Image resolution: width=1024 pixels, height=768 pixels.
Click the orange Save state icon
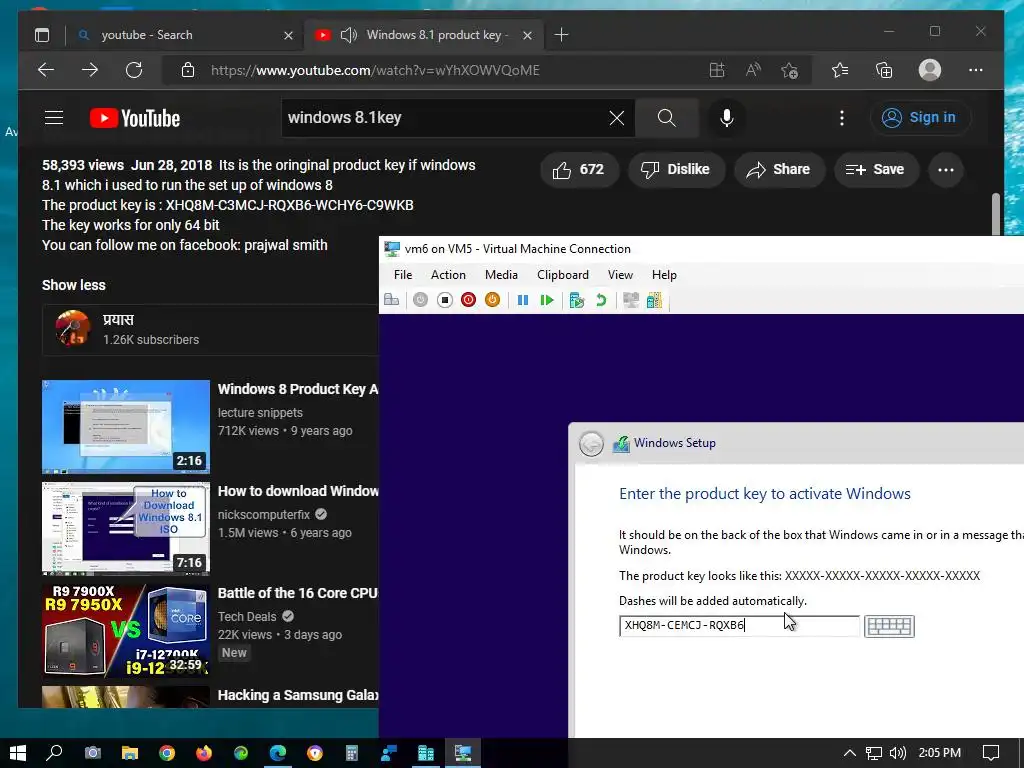point(492,300)
